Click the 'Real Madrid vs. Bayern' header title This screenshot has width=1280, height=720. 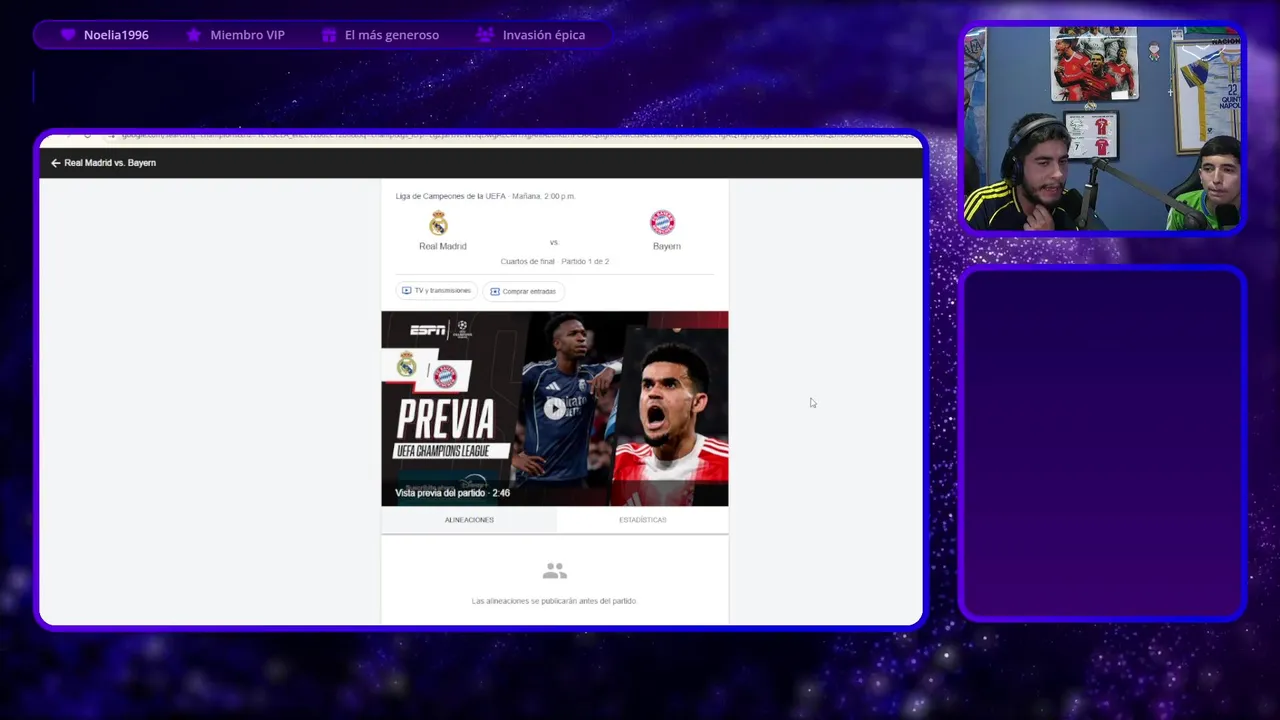pyautogui.click(x=110, y=163)
